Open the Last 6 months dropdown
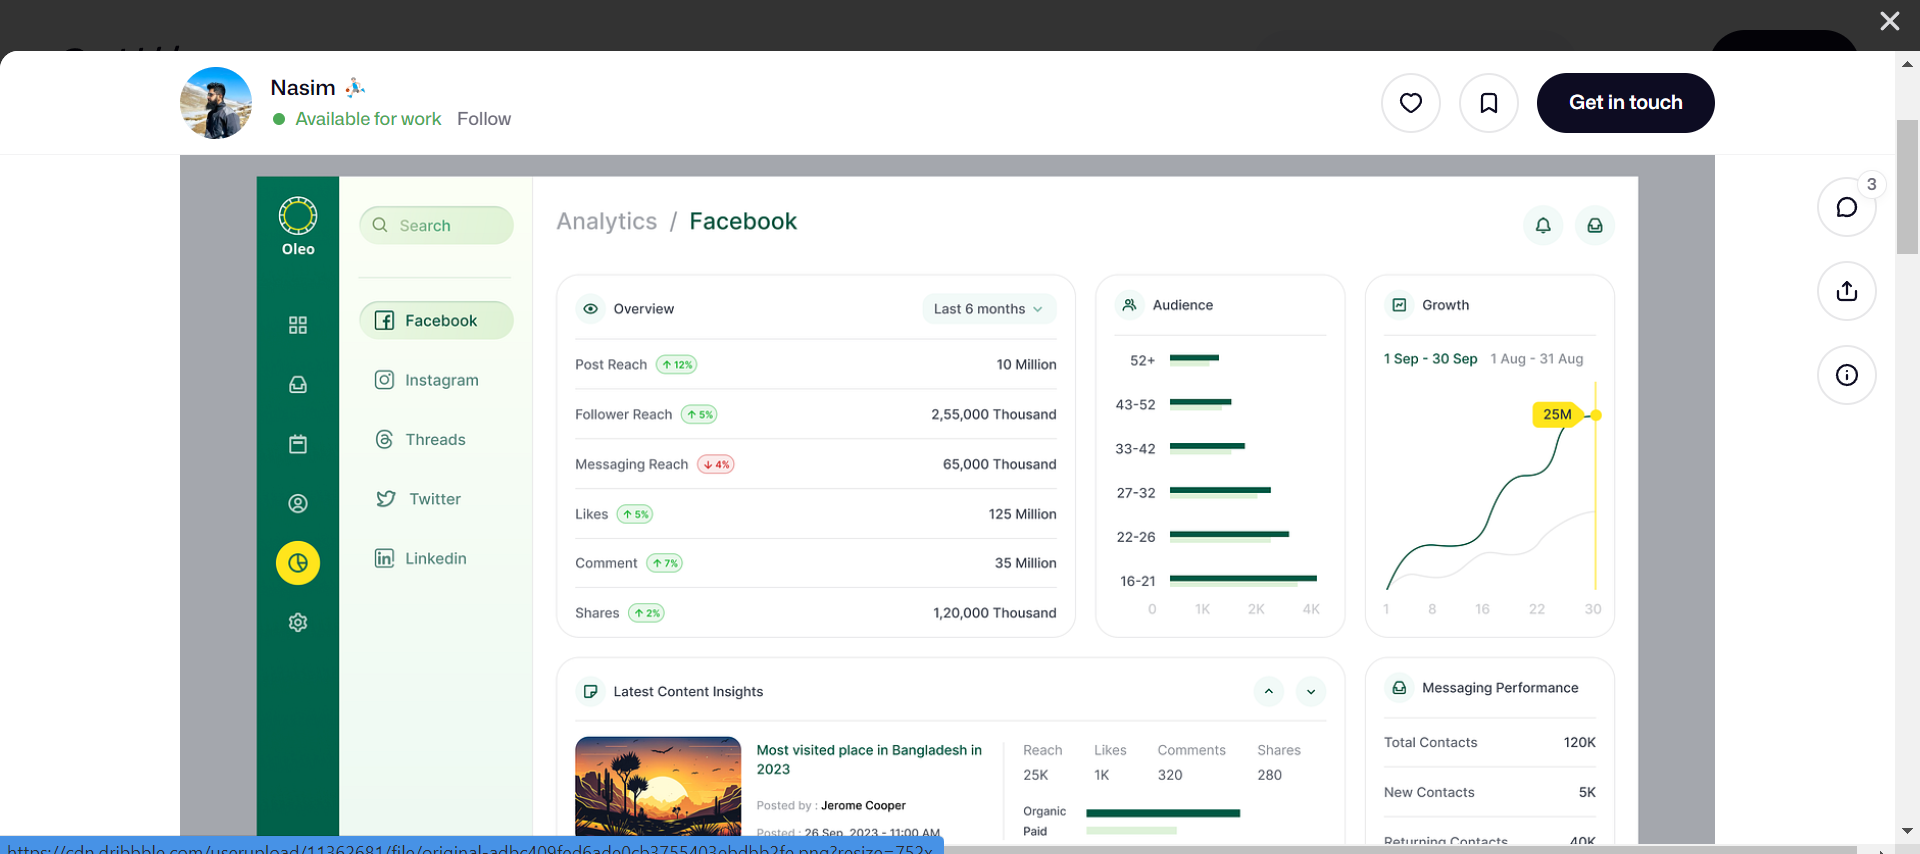The width and height of the screenshot is (1920, 854). (988, 309)
